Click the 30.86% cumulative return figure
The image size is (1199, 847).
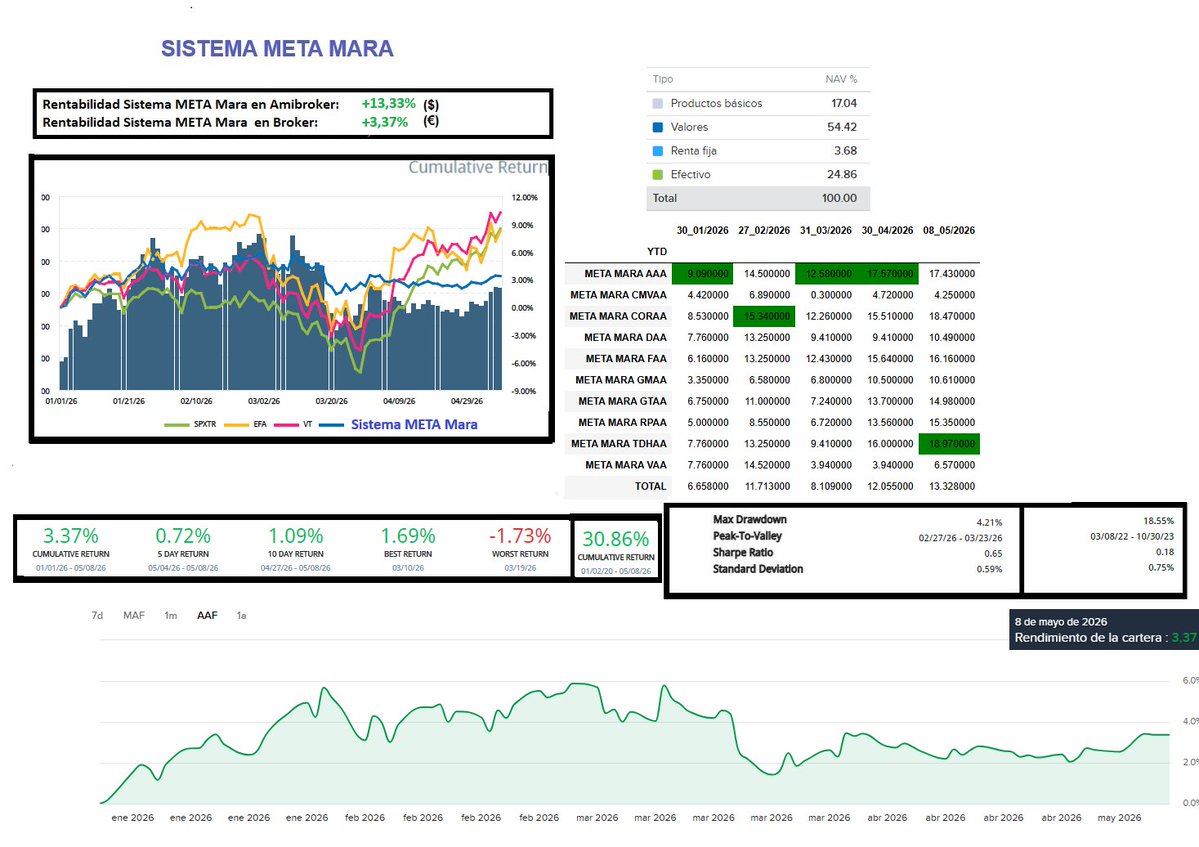click(x=616, y=540)
